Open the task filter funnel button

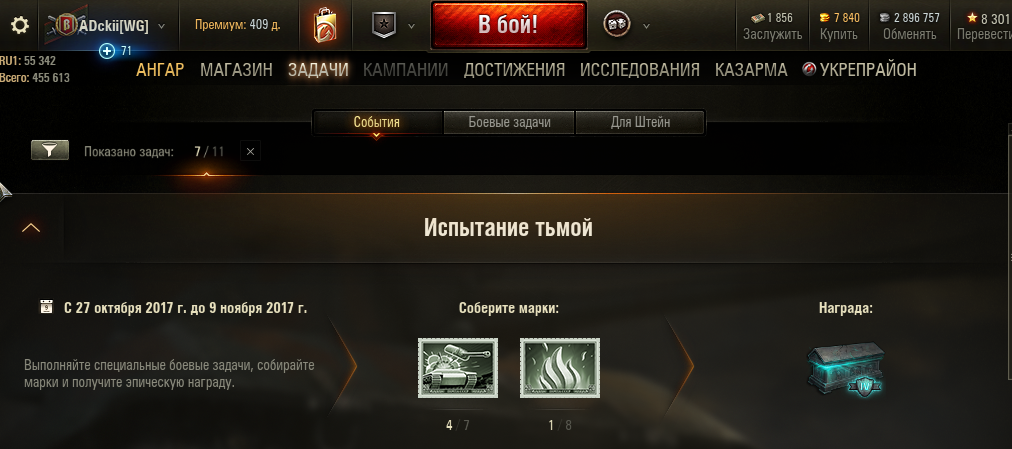tap(50, 151)
